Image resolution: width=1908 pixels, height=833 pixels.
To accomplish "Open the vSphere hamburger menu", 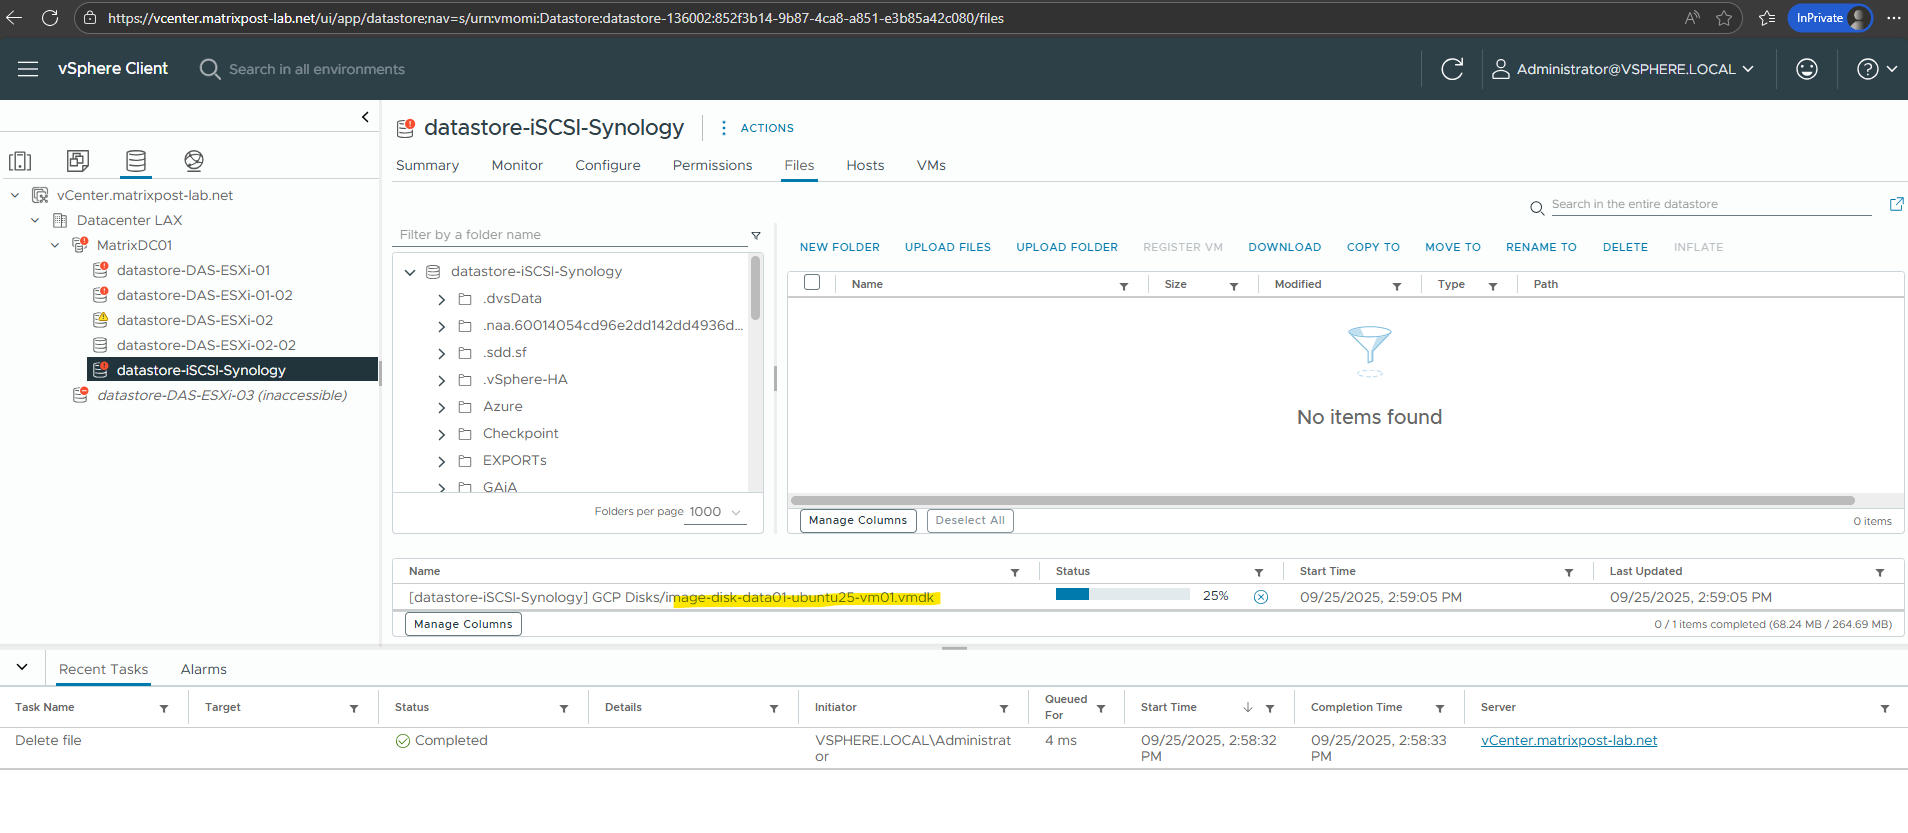I will click(28, 69).
